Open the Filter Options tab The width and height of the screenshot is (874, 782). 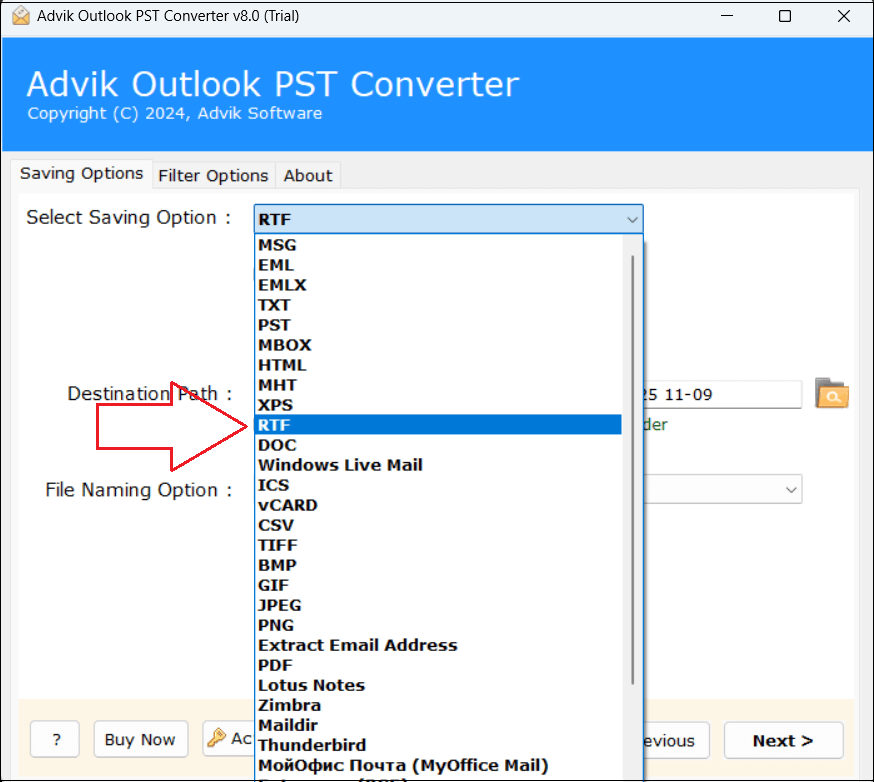pos(213,176)
